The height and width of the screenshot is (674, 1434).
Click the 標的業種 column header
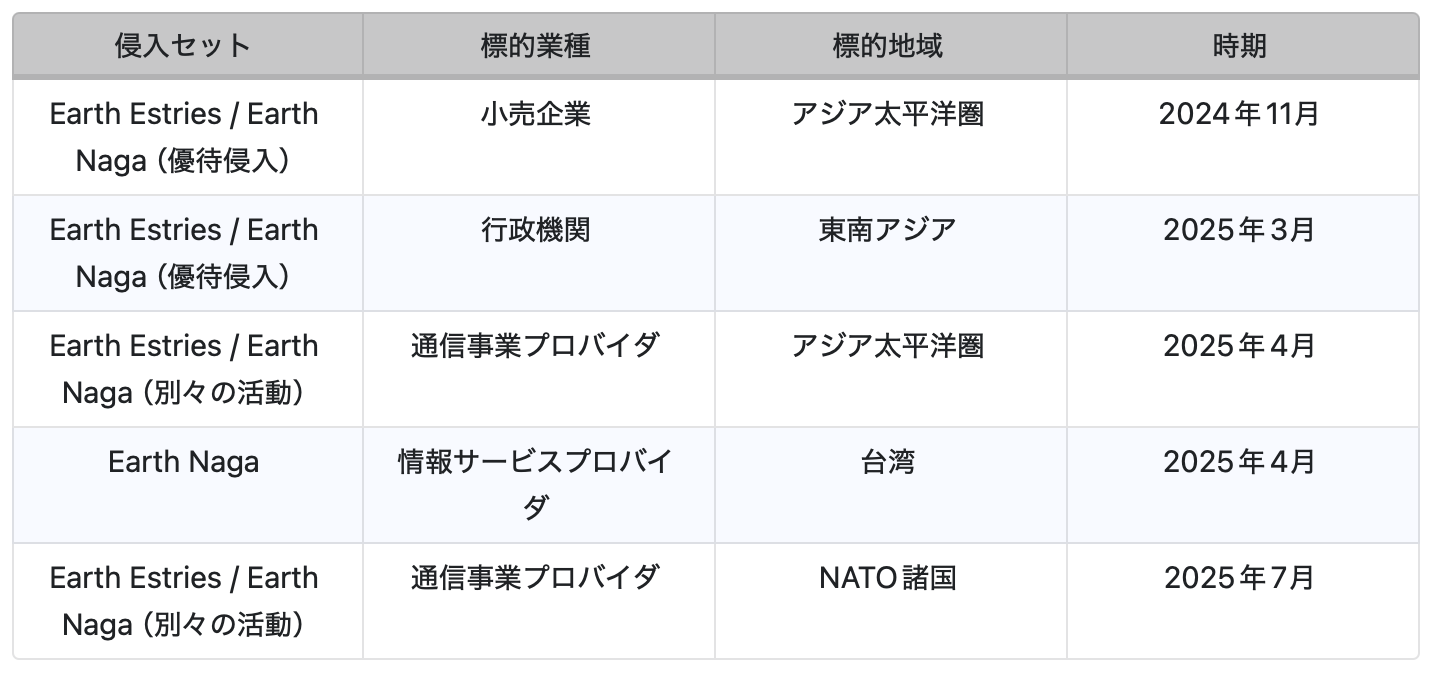coord(536,46)
